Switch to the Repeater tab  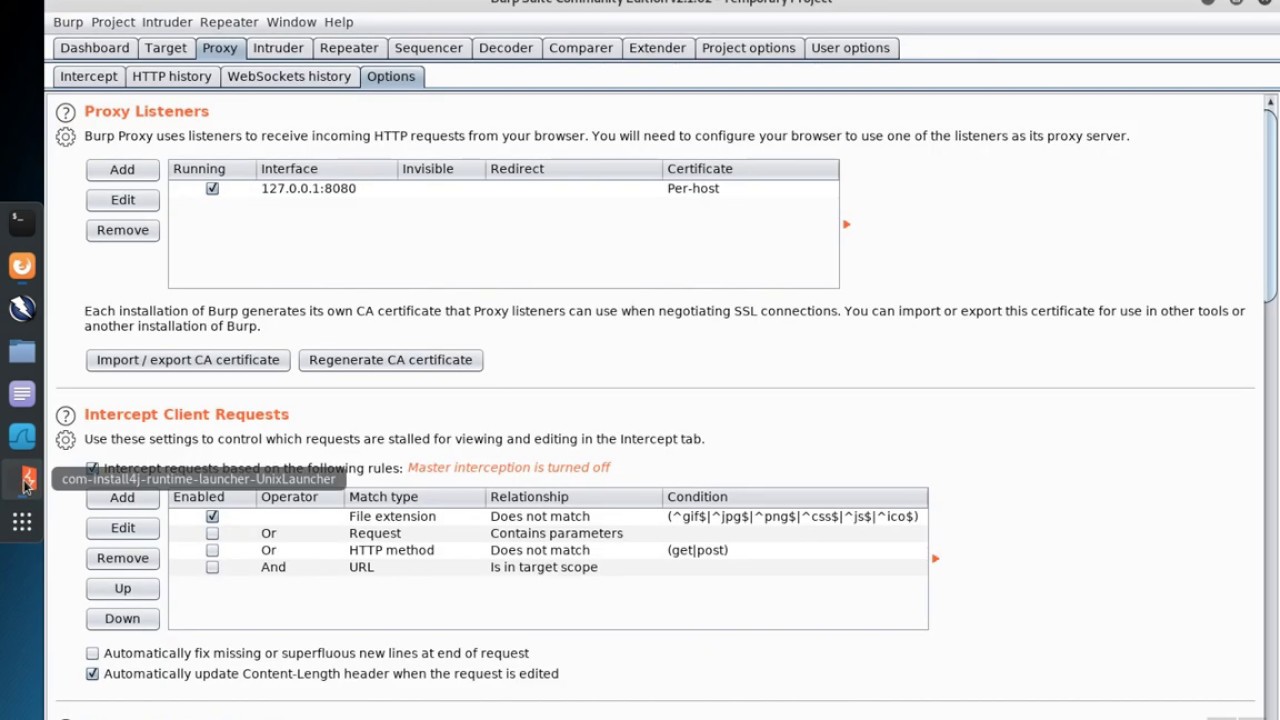point(349,48)
